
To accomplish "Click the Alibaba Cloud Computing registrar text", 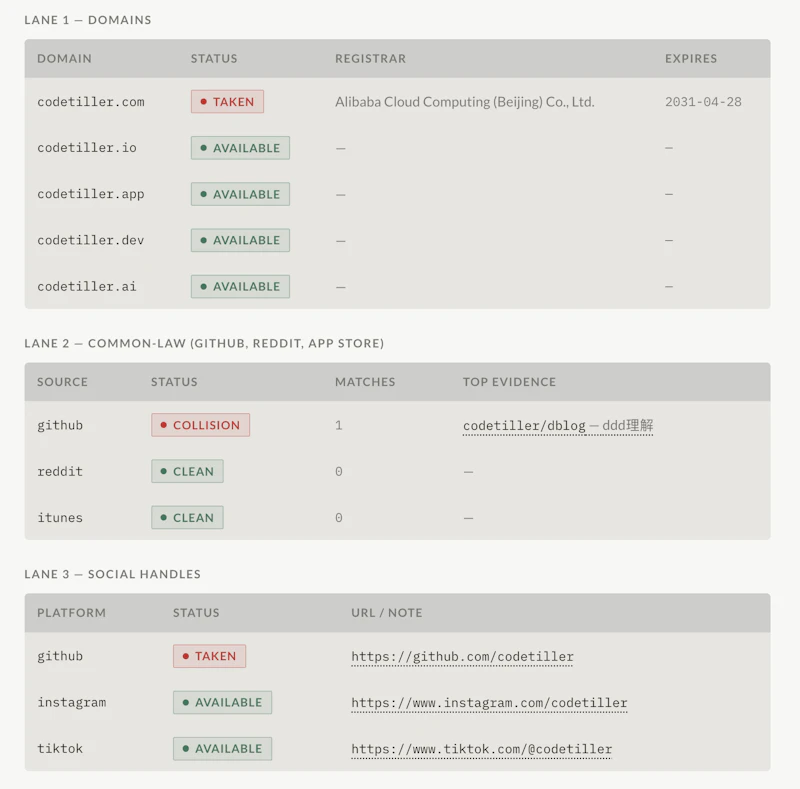I will point(465,102).
